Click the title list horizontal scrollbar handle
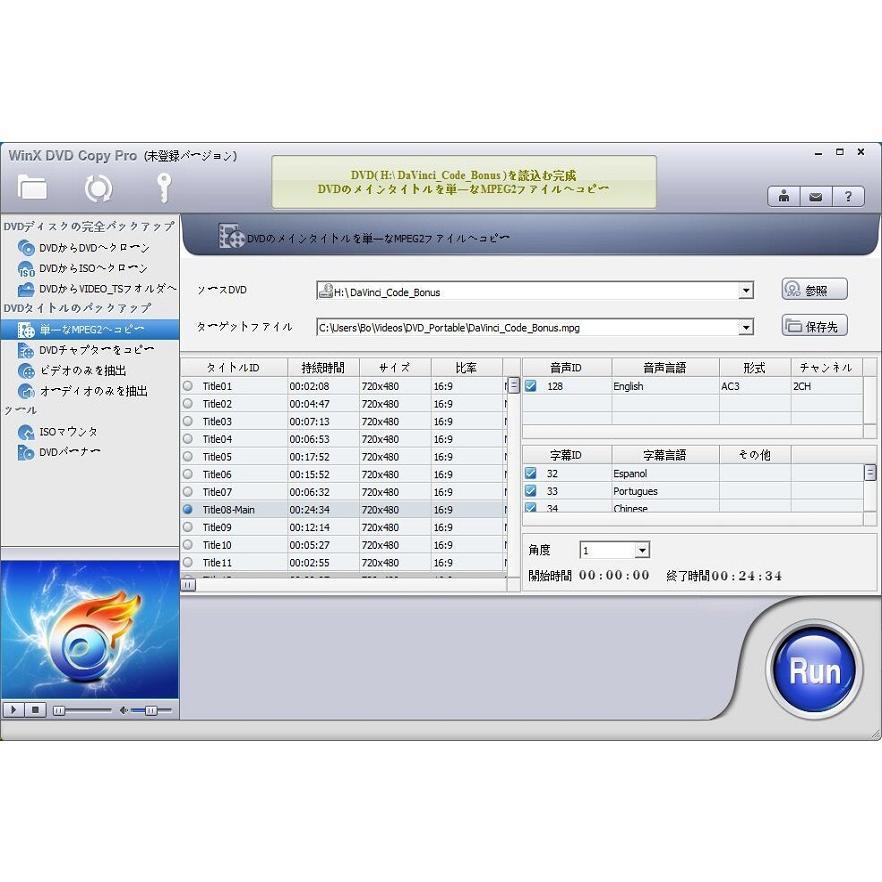Viewport: 882px width, 882px height. coord(188,585)
